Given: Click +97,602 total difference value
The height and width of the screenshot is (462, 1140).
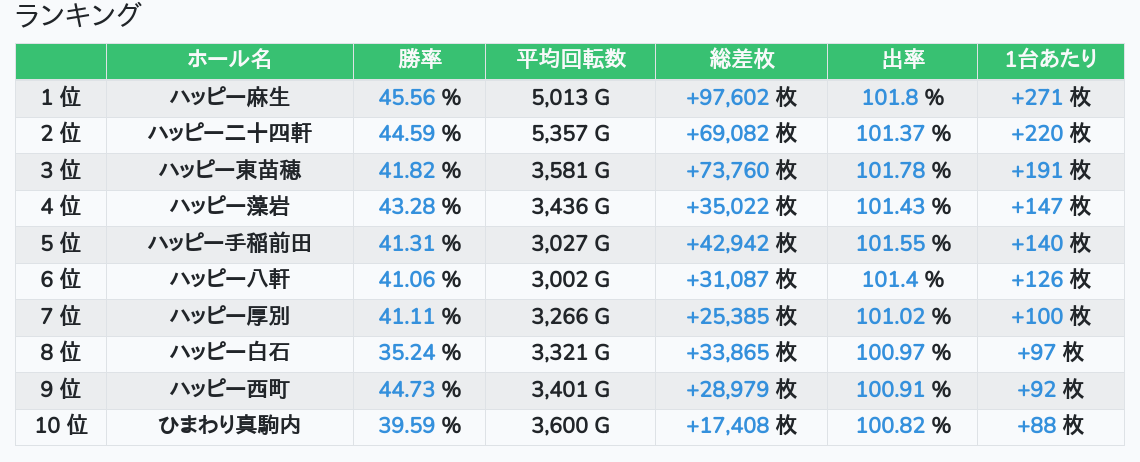Looking at the screenshot, I should (728, 97).
